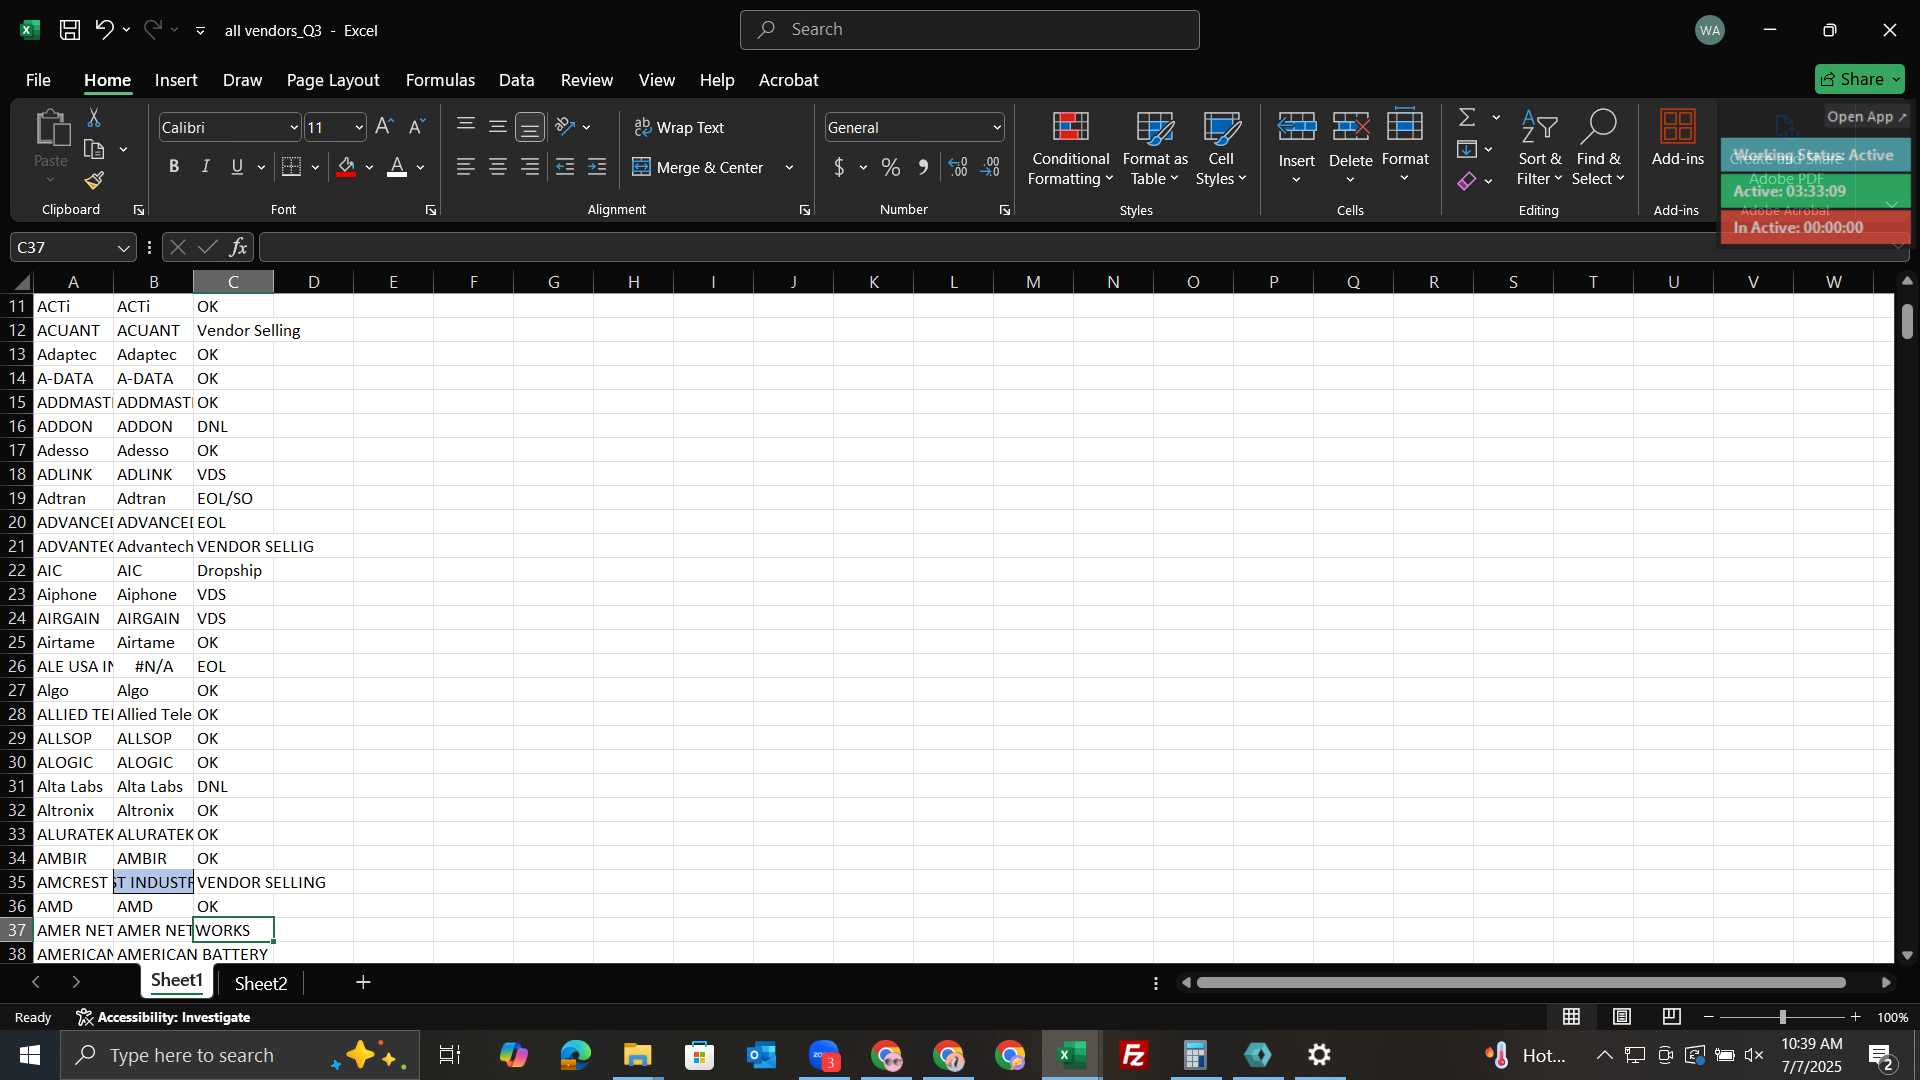The height and width of the screenshot is (1080, 1920).
Task: Expand the Number Format General dropdown
Action: (997, 128)
